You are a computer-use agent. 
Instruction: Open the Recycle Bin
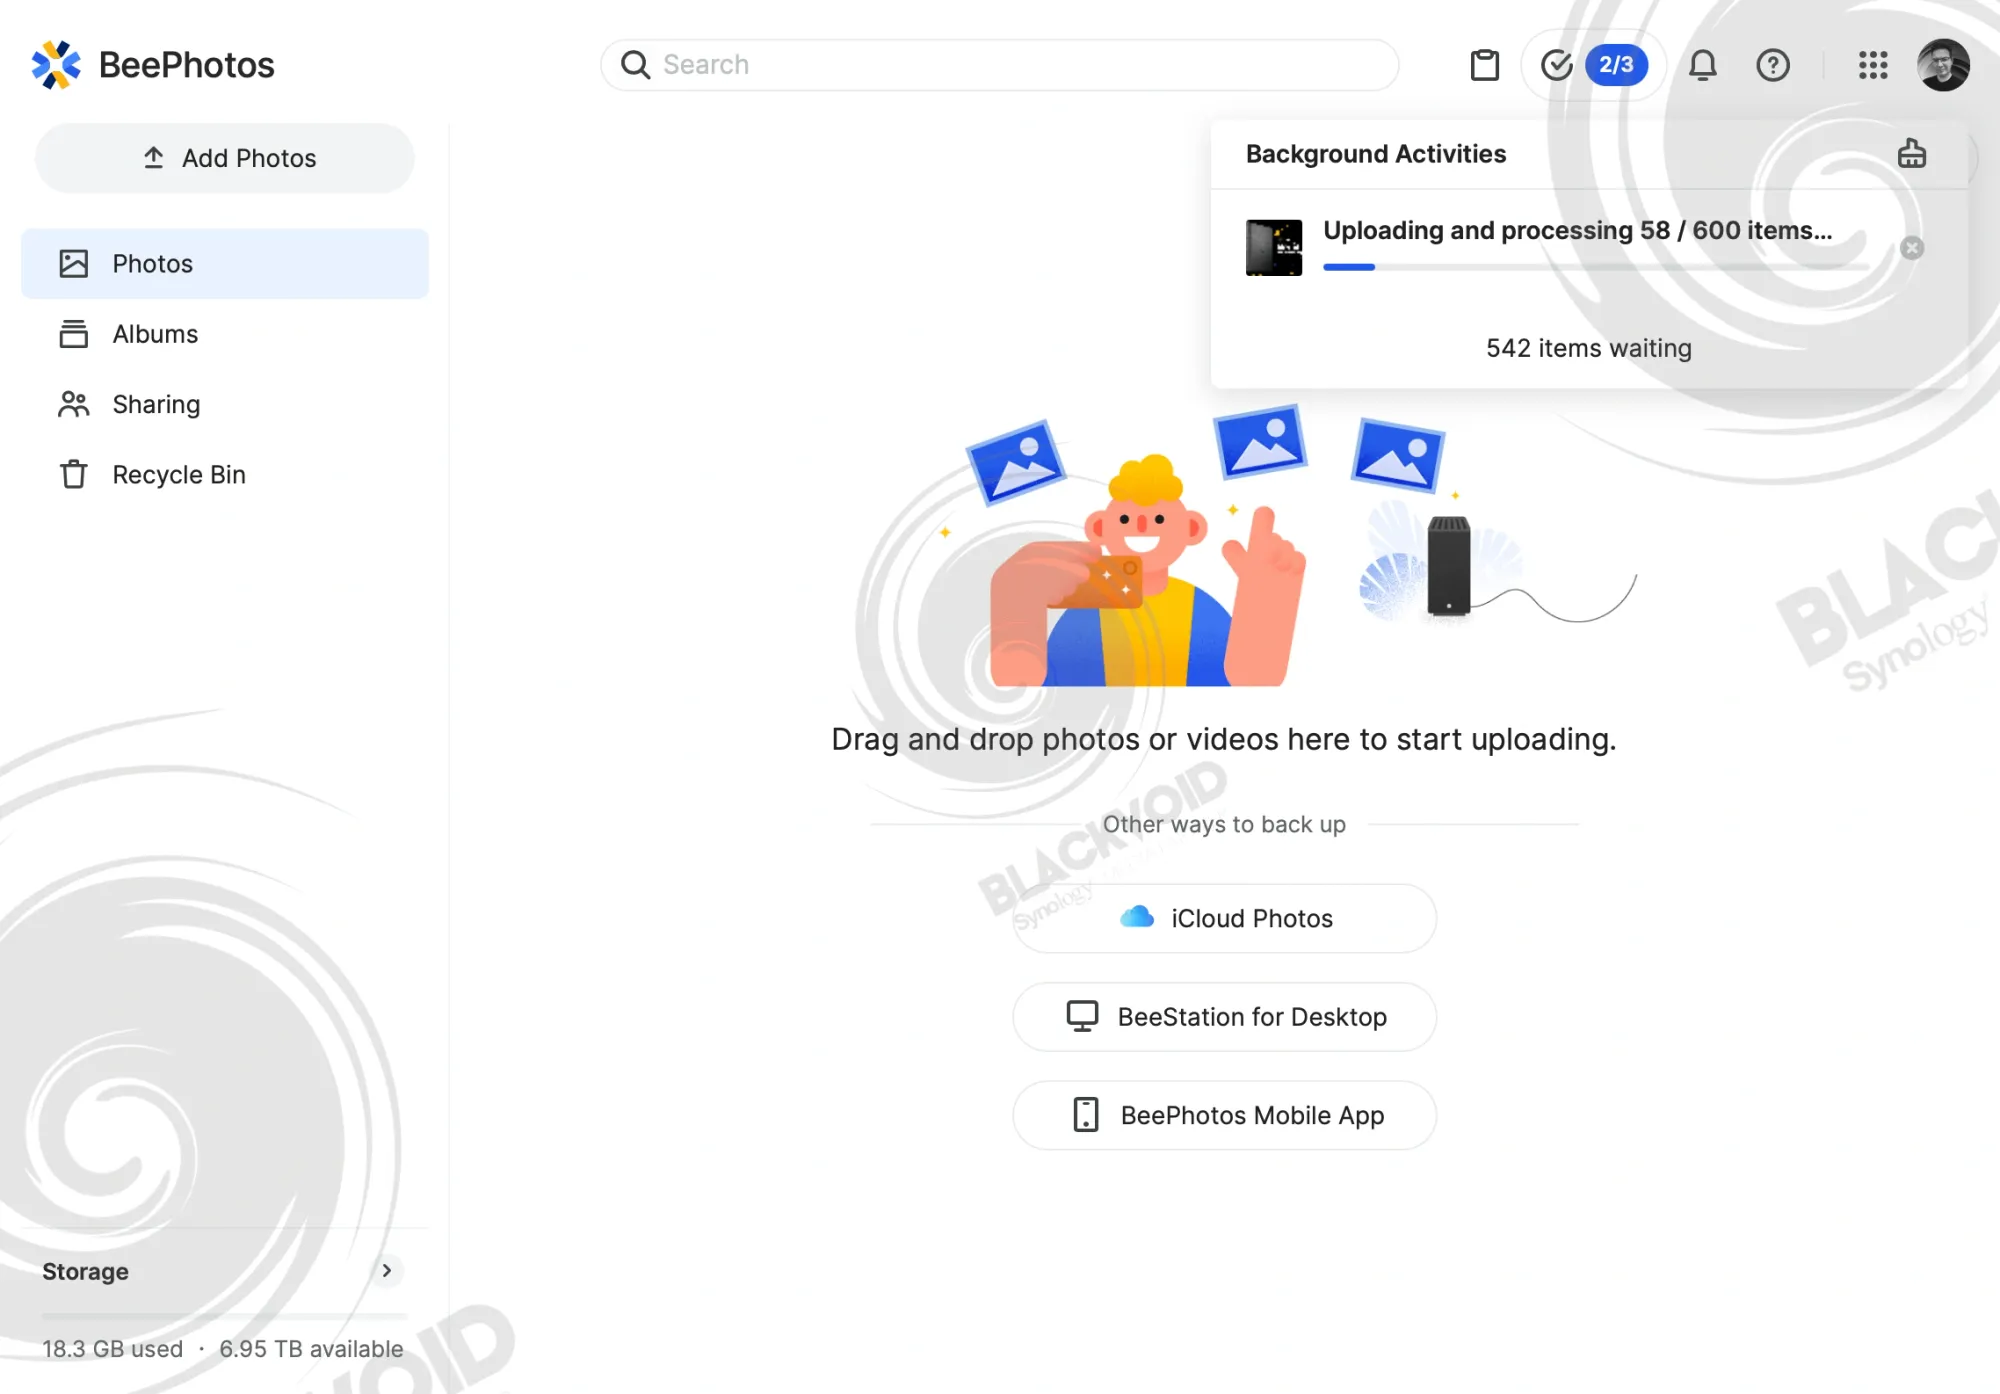click(225, 474)
